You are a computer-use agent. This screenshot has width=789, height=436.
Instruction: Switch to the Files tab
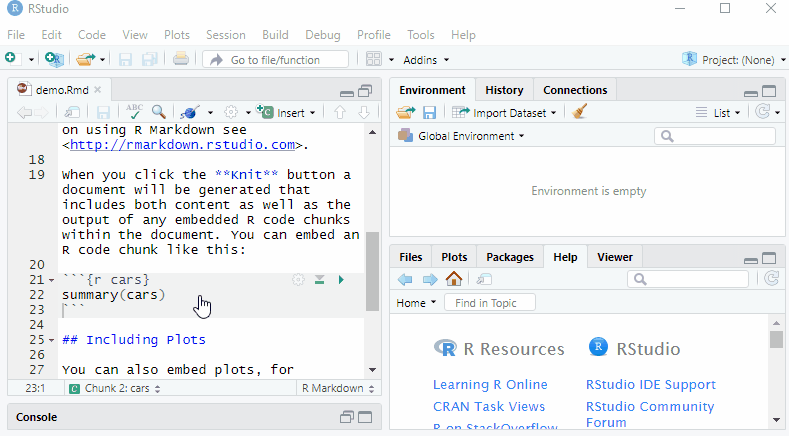click(411, 257)
